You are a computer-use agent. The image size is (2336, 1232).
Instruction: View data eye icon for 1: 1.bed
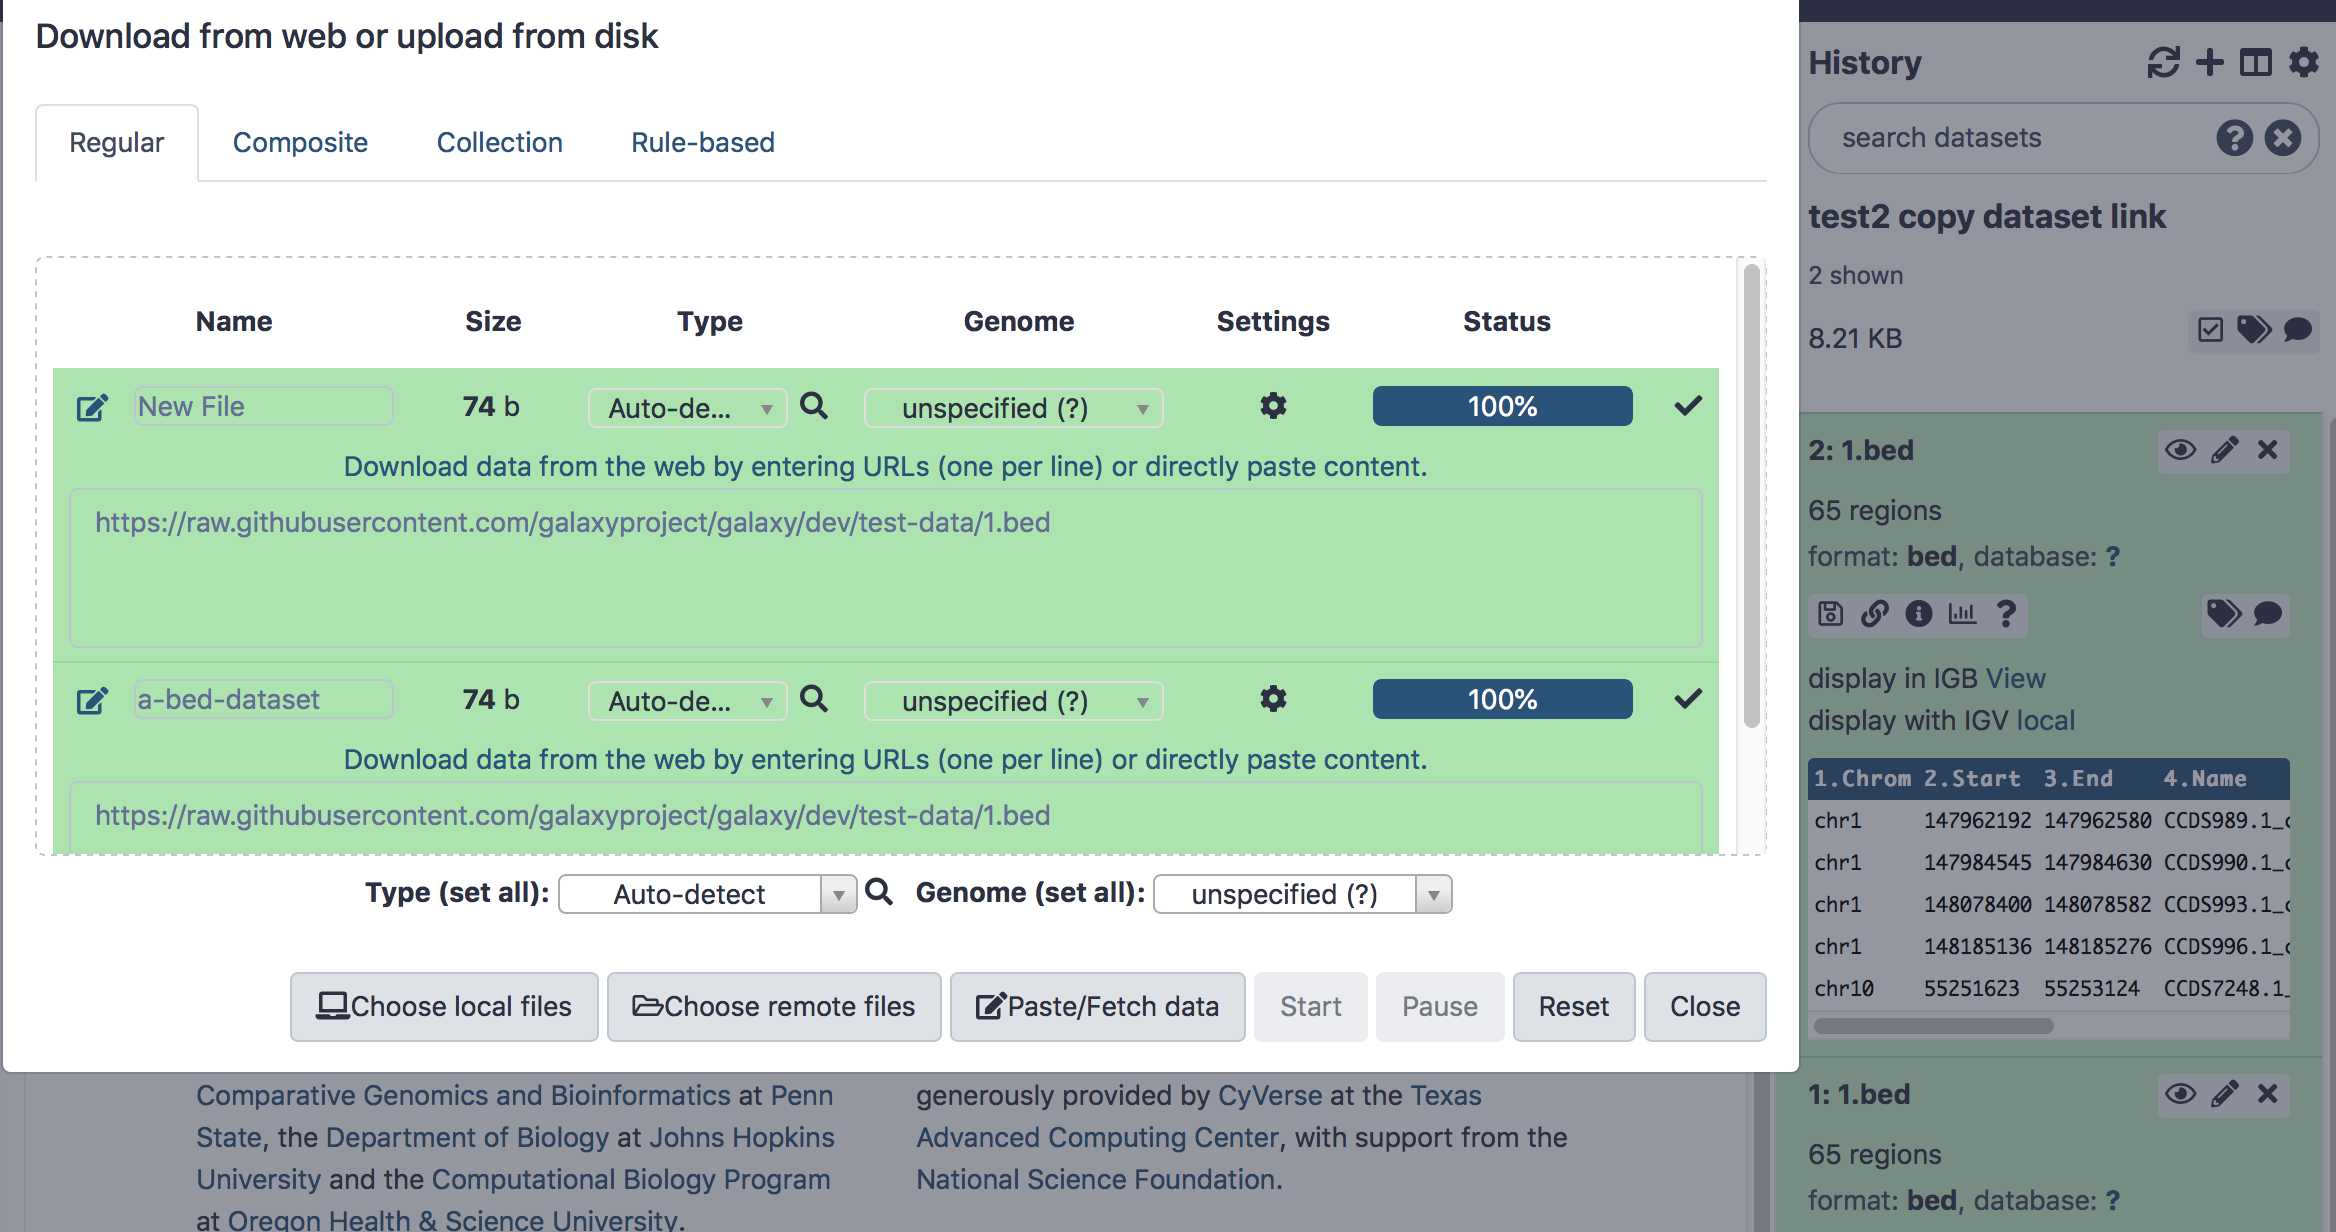[2180, 1094]
